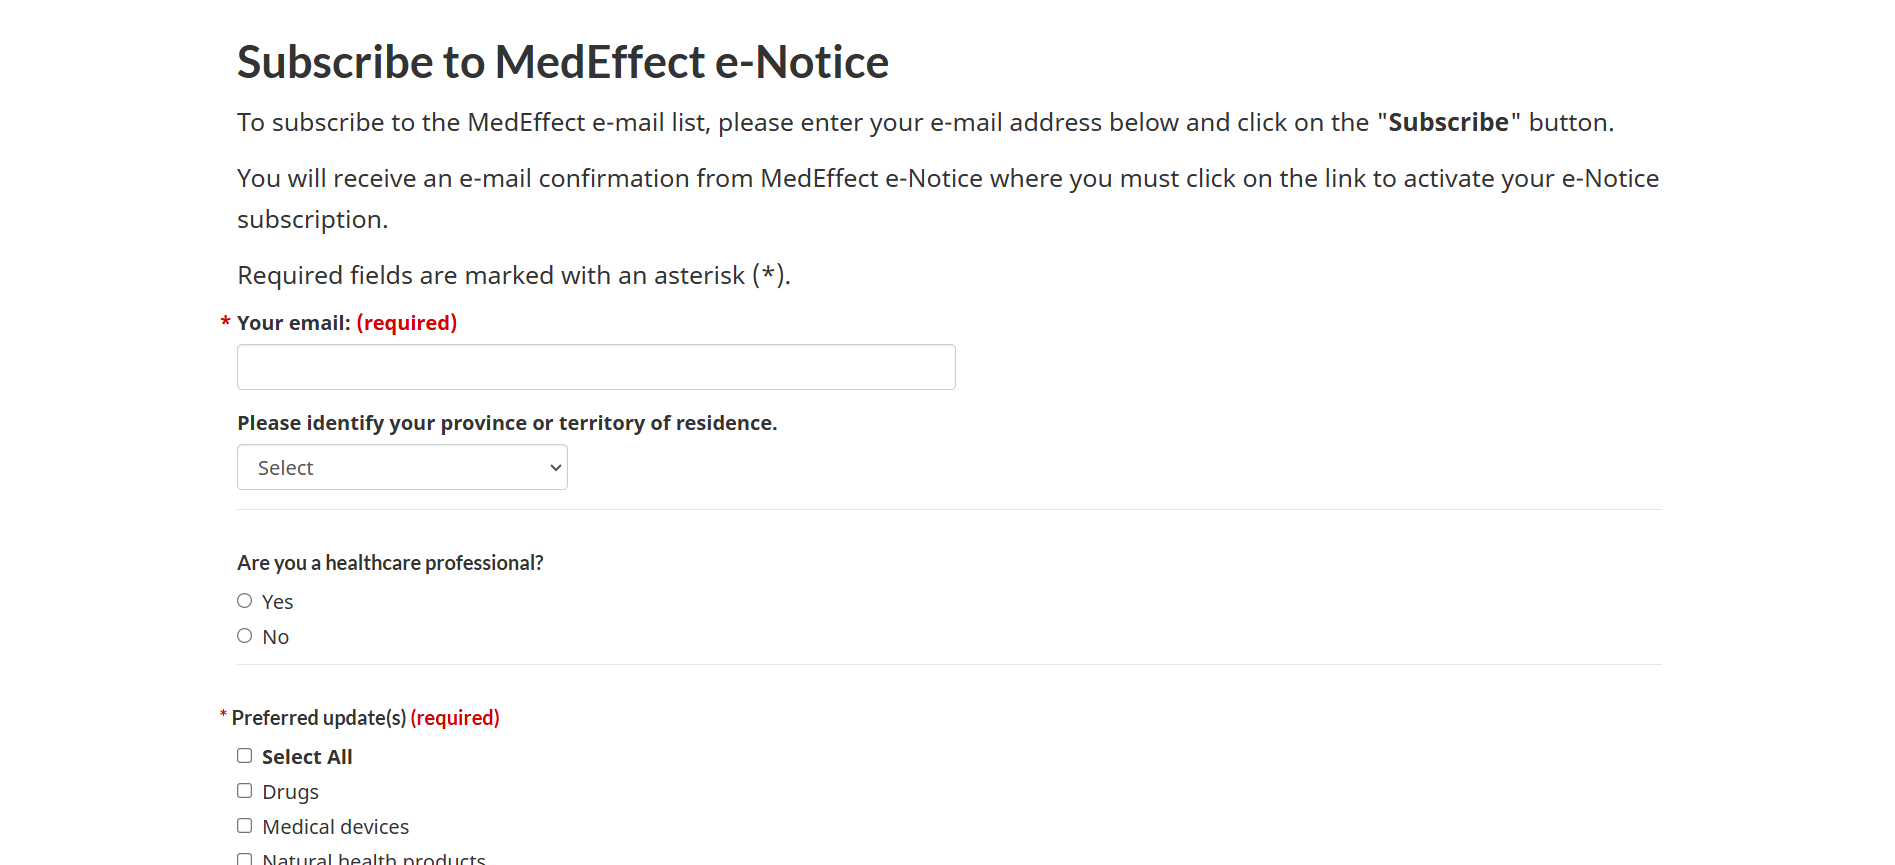This screenshot has height=865, width=1895.
Task: Enable the Drugs update checkbox
Action: point(245,791)
